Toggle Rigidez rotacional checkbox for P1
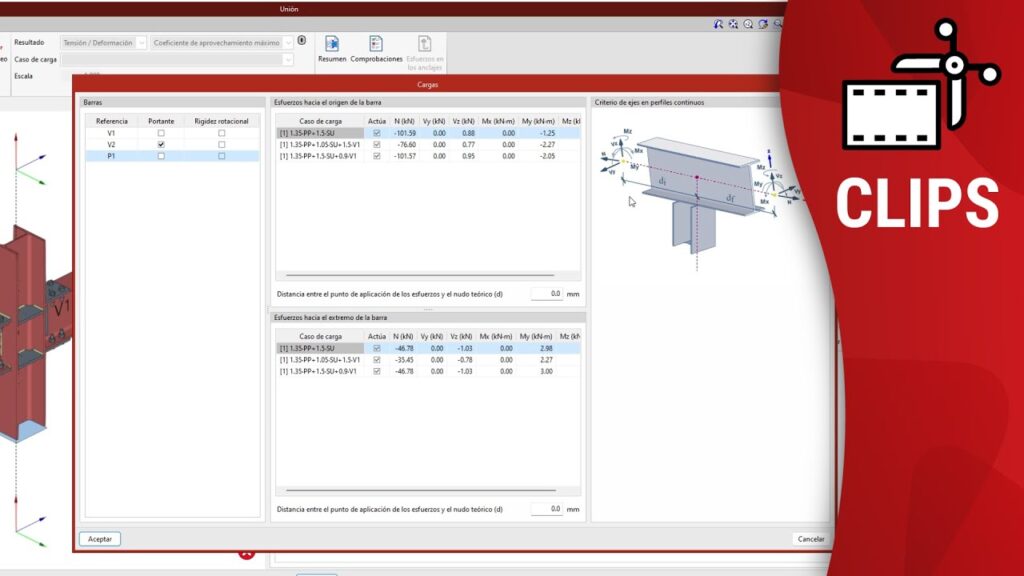Viewport: 1024px width, 576px height. (x=221, y=156)
